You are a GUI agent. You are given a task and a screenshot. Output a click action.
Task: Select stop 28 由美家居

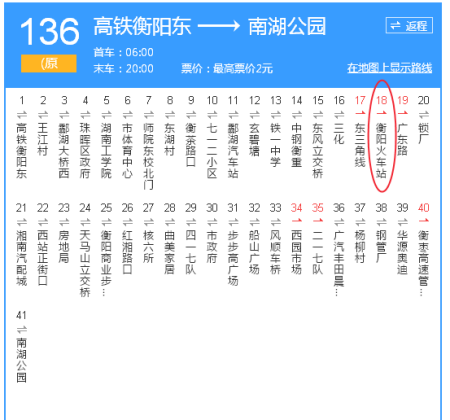point(170,253)
